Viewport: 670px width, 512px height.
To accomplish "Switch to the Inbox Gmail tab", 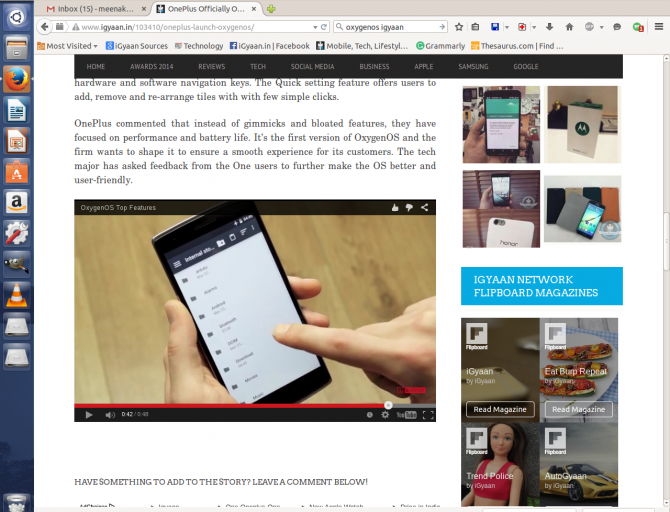I will tap(96, 8).
